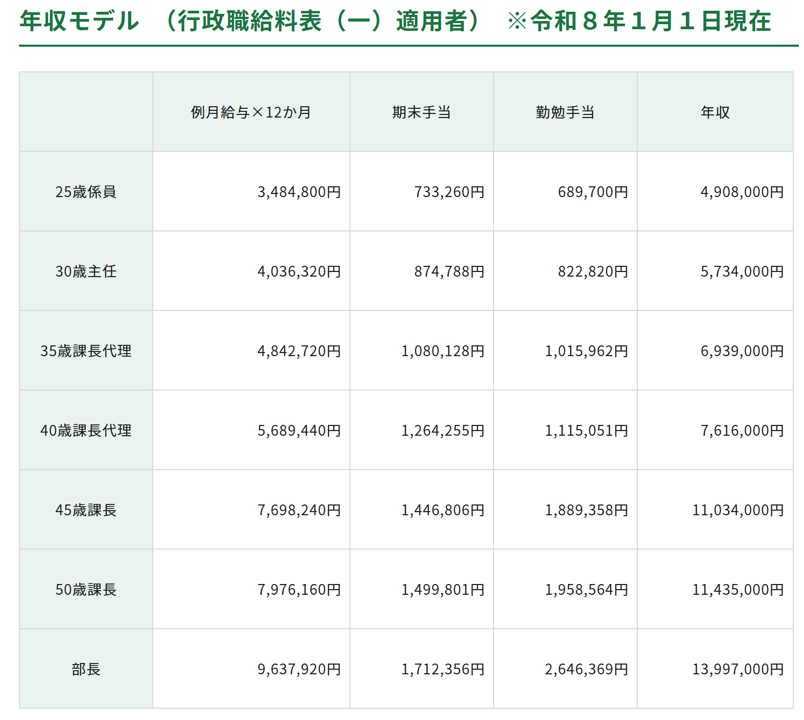Select the 9,637,920円 monthly salary cell
Viewport: 804px width, 720px height.
pyautogui.click(x=298, y=670)
